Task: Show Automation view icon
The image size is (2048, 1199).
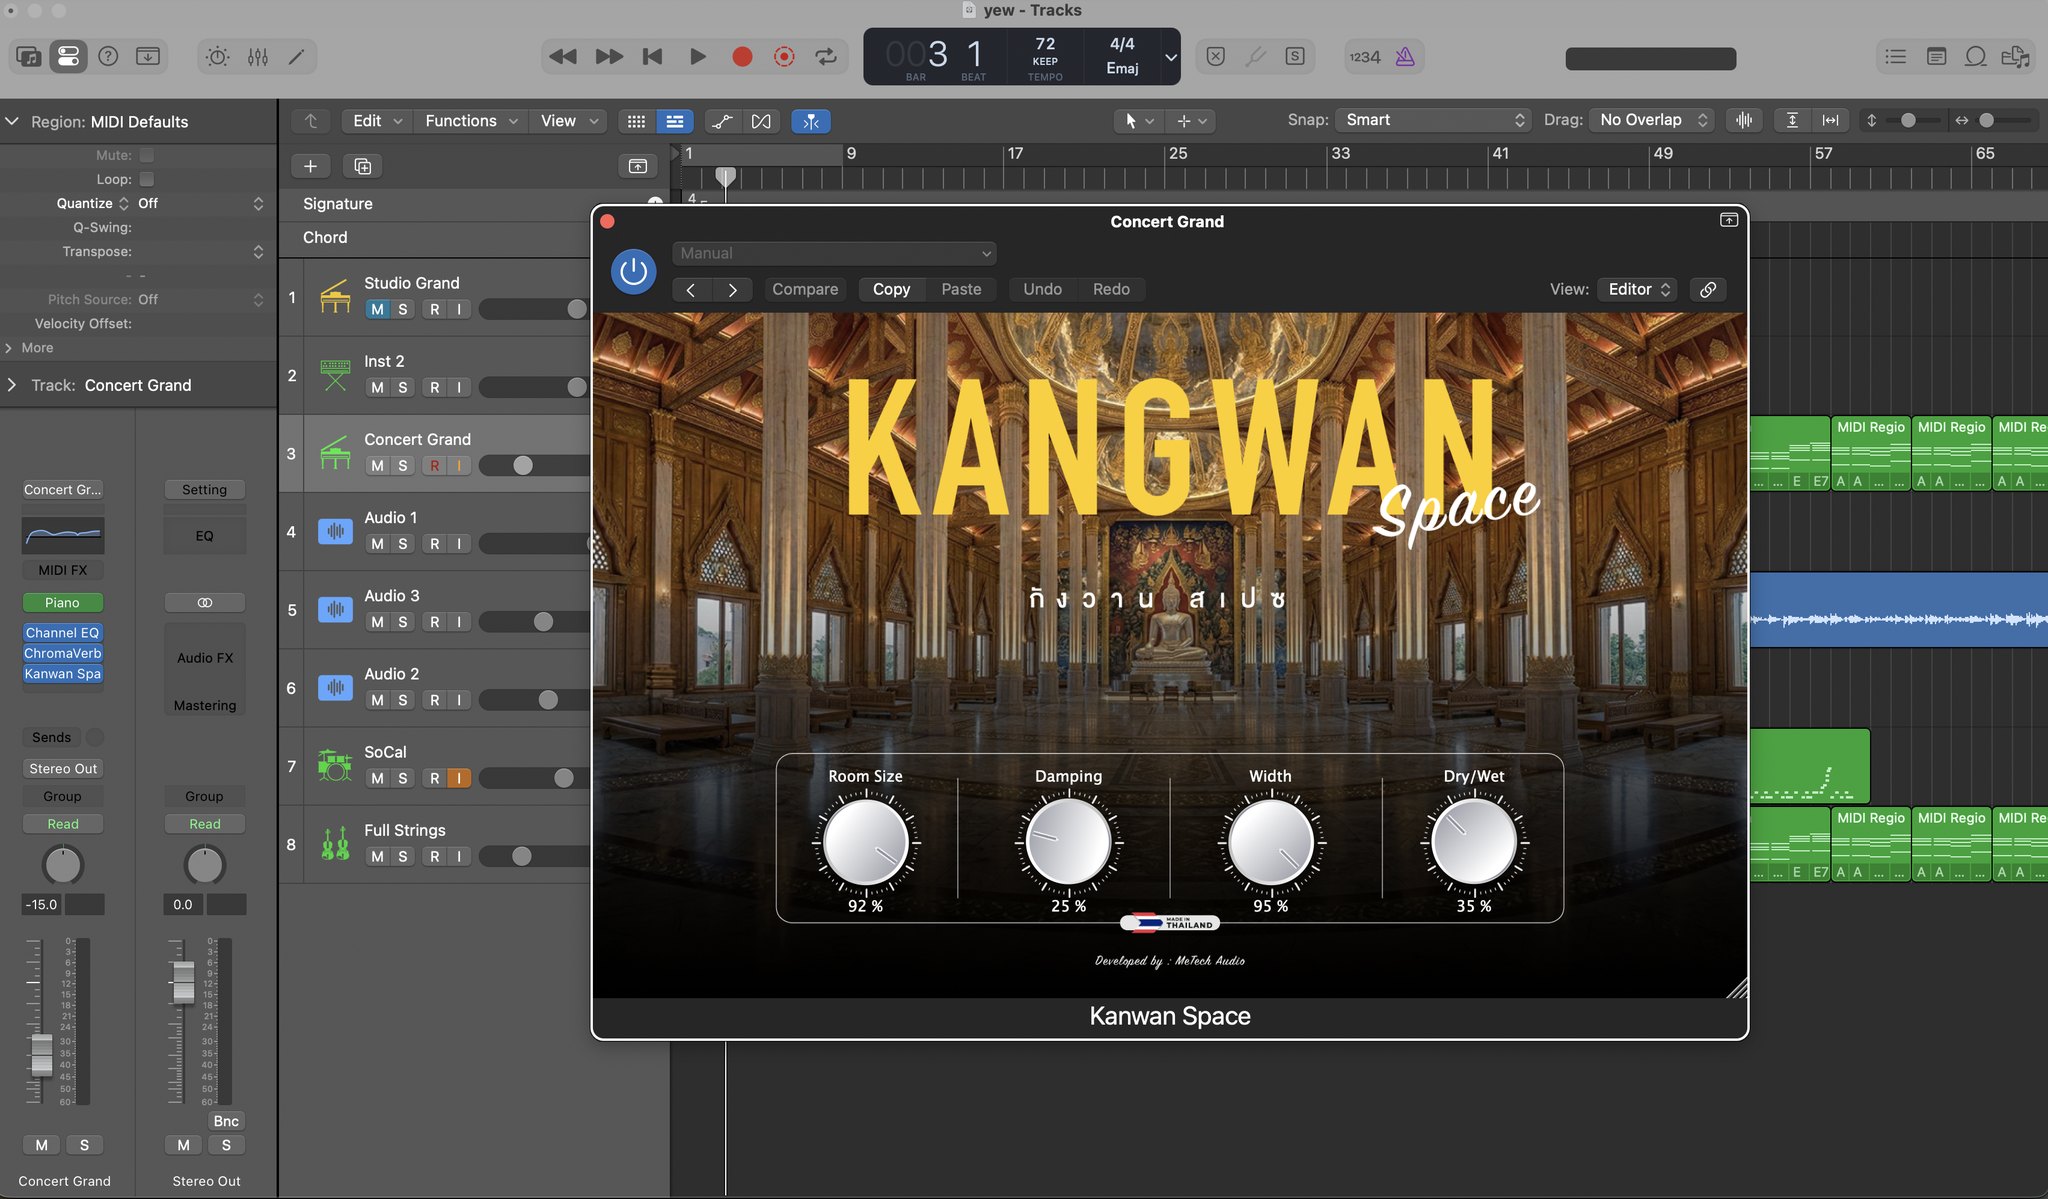Action: point(721,121)
